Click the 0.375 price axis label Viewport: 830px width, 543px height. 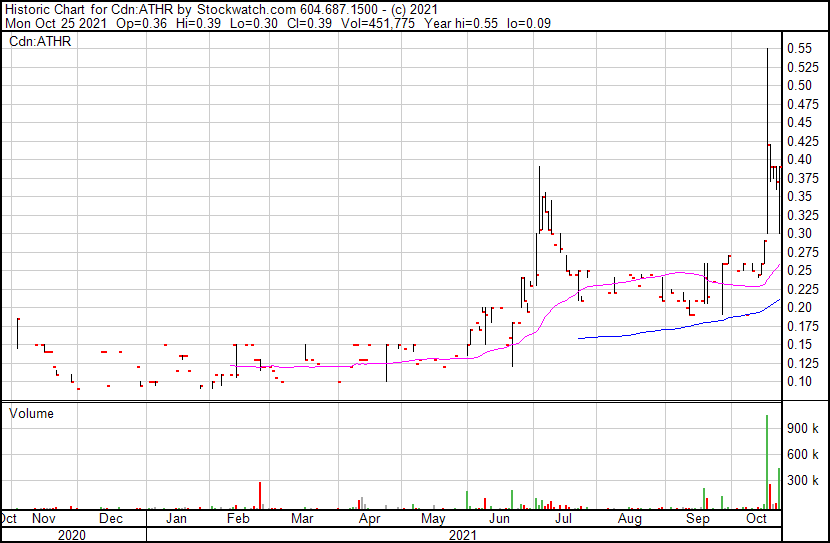[x=803, y=178]
